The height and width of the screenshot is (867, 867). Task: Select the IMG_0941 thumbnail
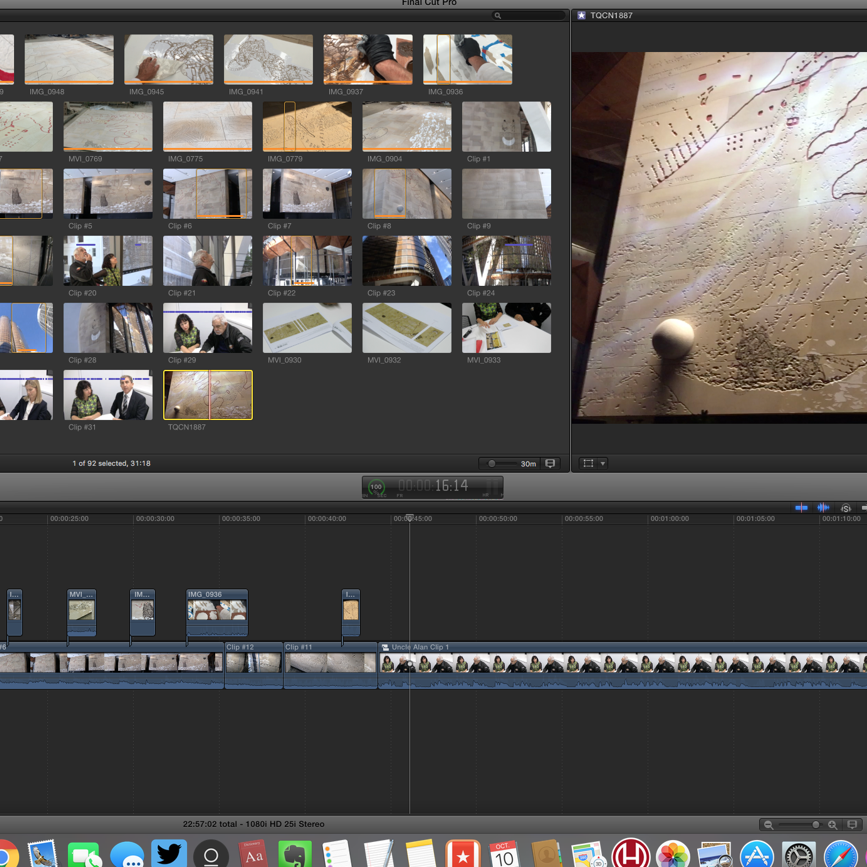pyautogui.click(x=268, y=59)
